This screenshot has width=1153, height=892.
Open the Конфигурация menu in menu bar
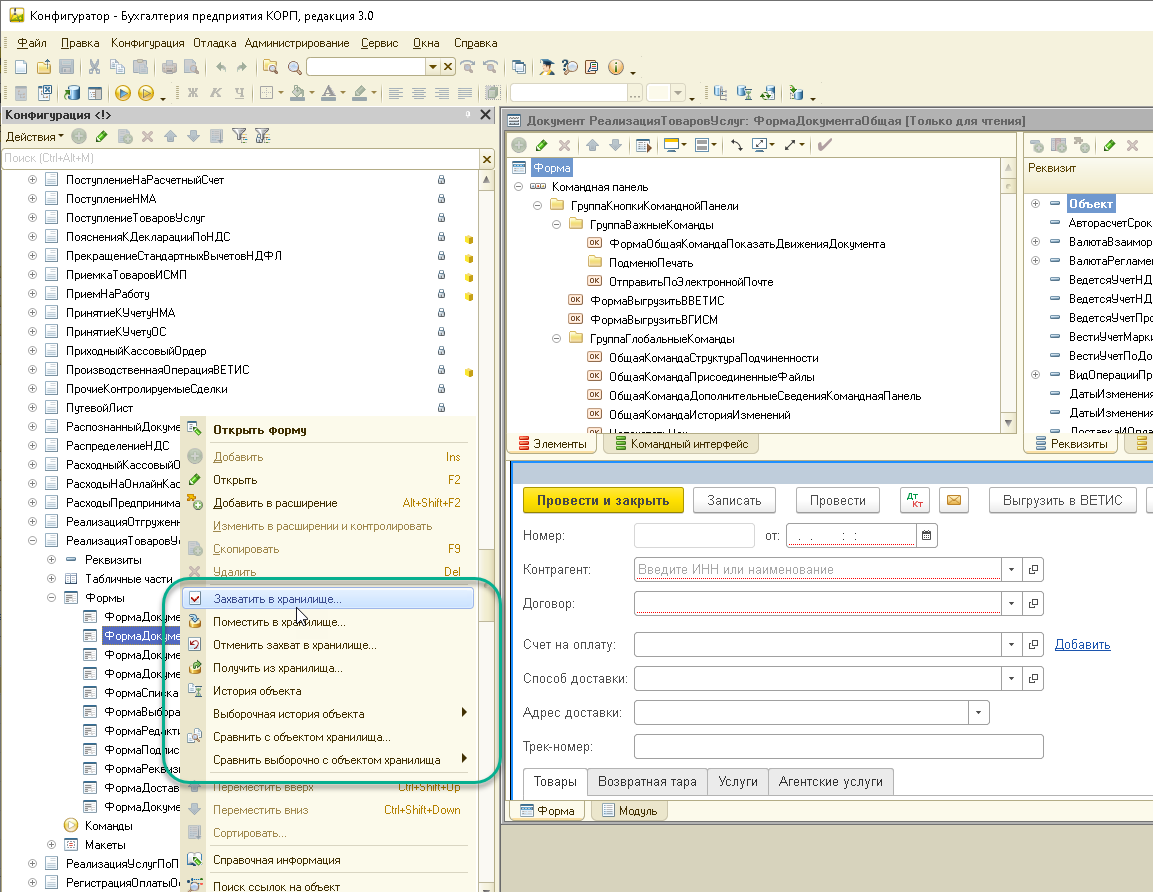(147, 43)
